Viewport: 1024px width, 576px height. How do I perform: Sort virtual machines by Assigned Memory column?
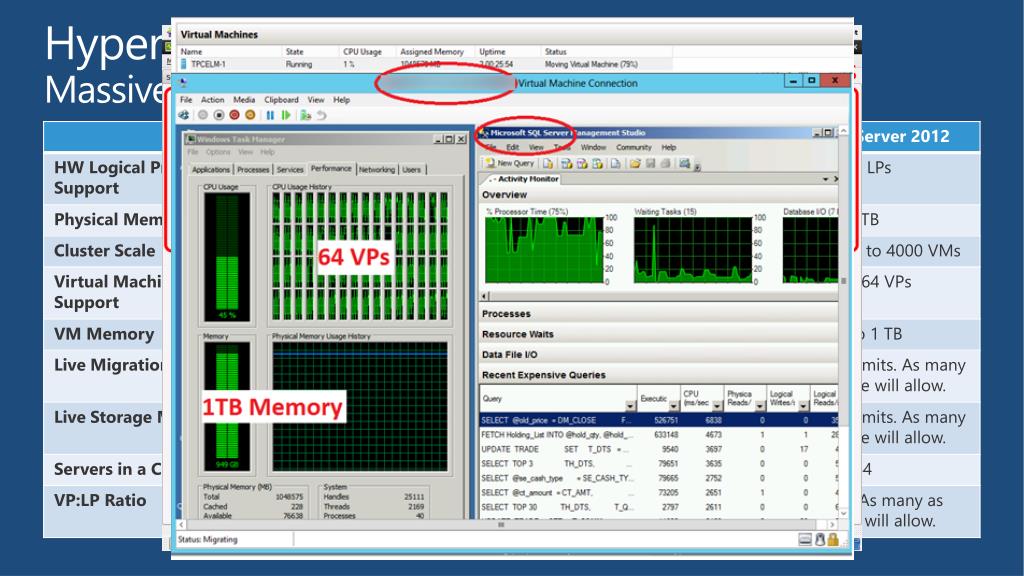(432, 52)
